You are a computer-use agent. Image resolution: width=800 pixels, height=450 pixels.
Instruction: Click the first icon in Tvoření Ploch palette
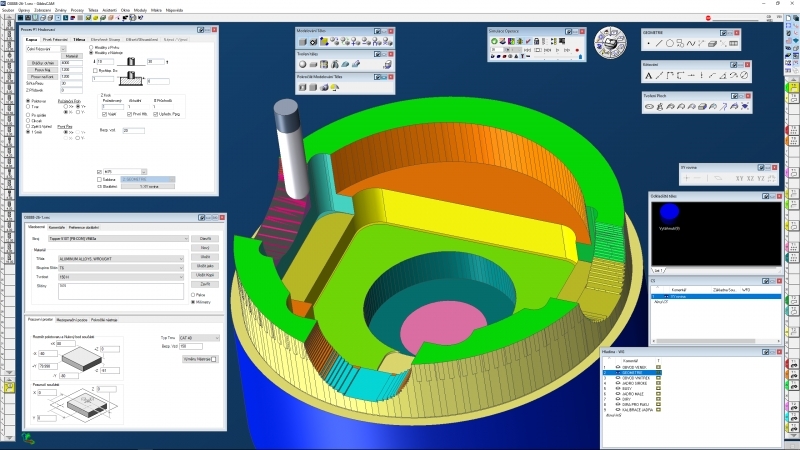click(649, 107)
